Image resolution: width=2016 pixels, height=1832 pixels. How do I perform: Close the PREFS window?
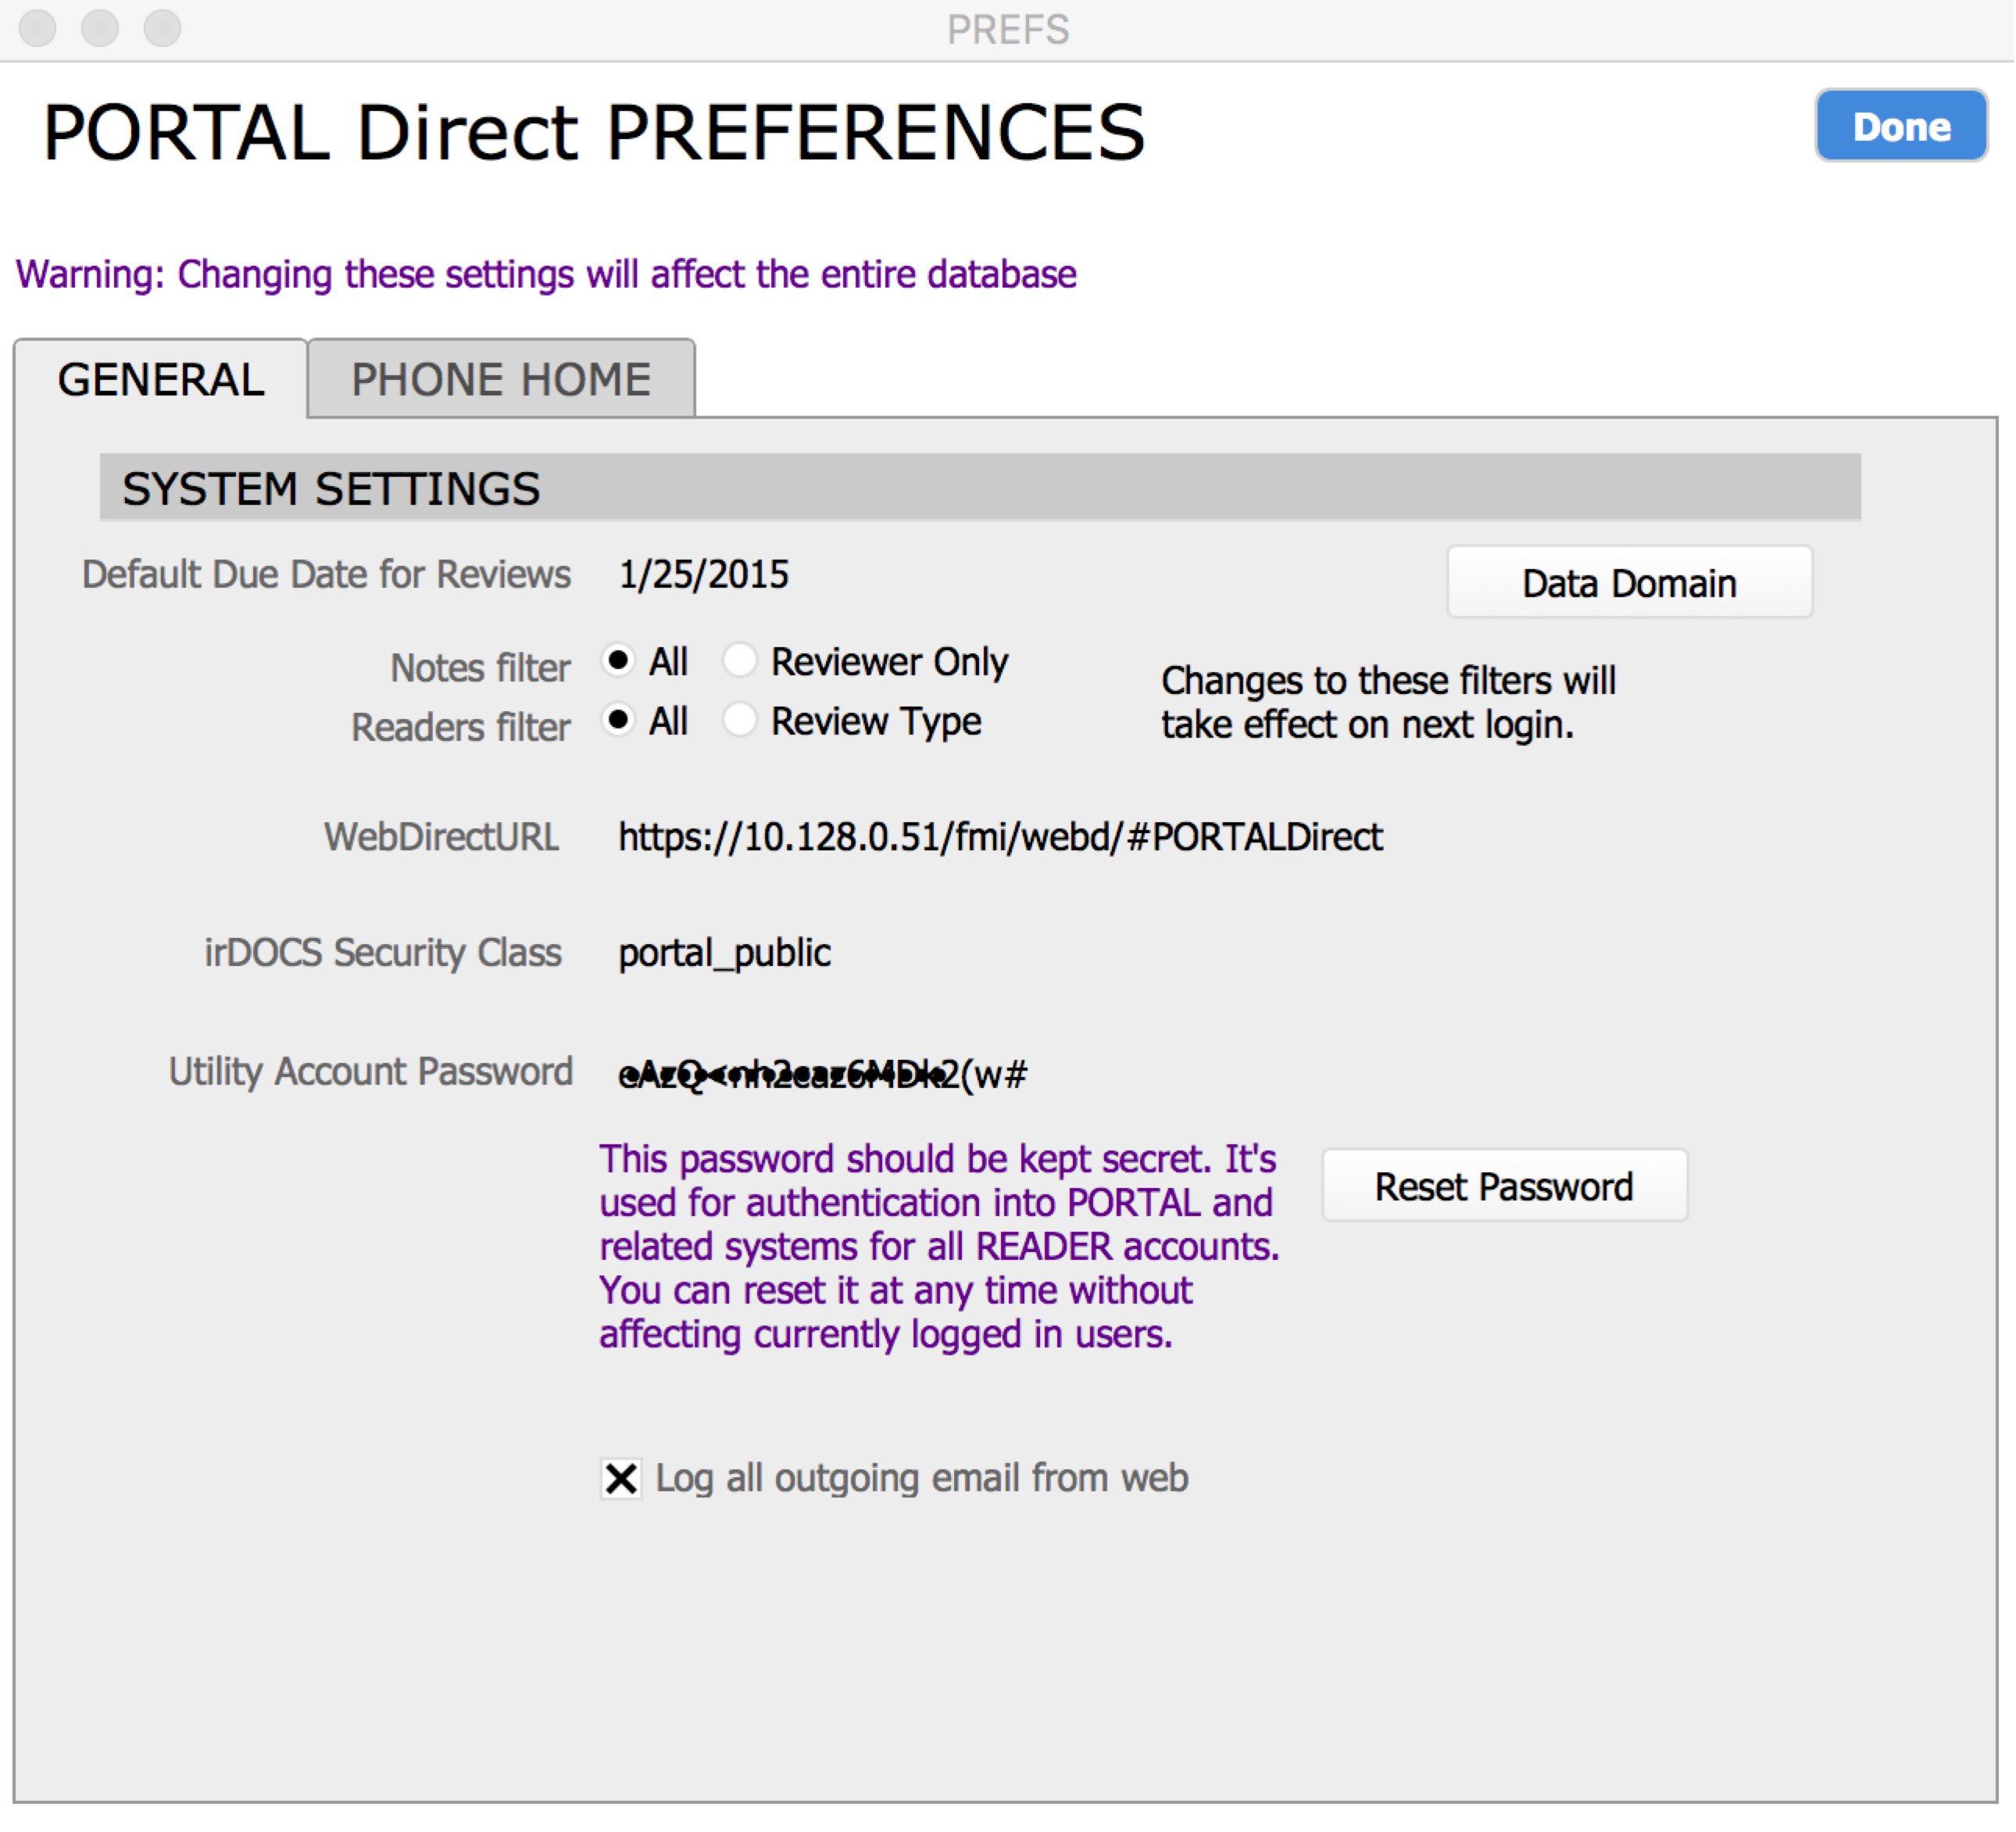point(38,28)
